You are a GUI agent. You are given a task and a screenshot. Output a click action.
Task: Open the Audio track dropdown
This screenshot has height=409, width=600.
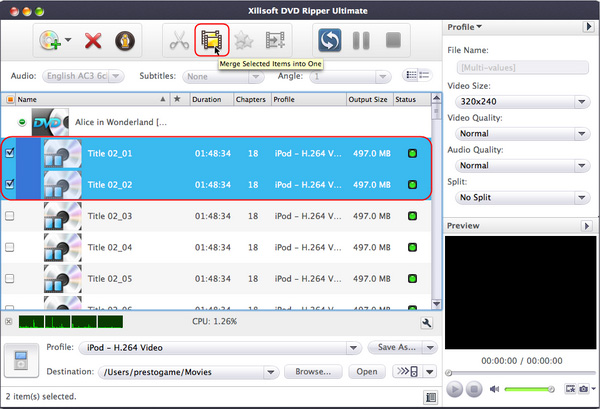(83, 76)
